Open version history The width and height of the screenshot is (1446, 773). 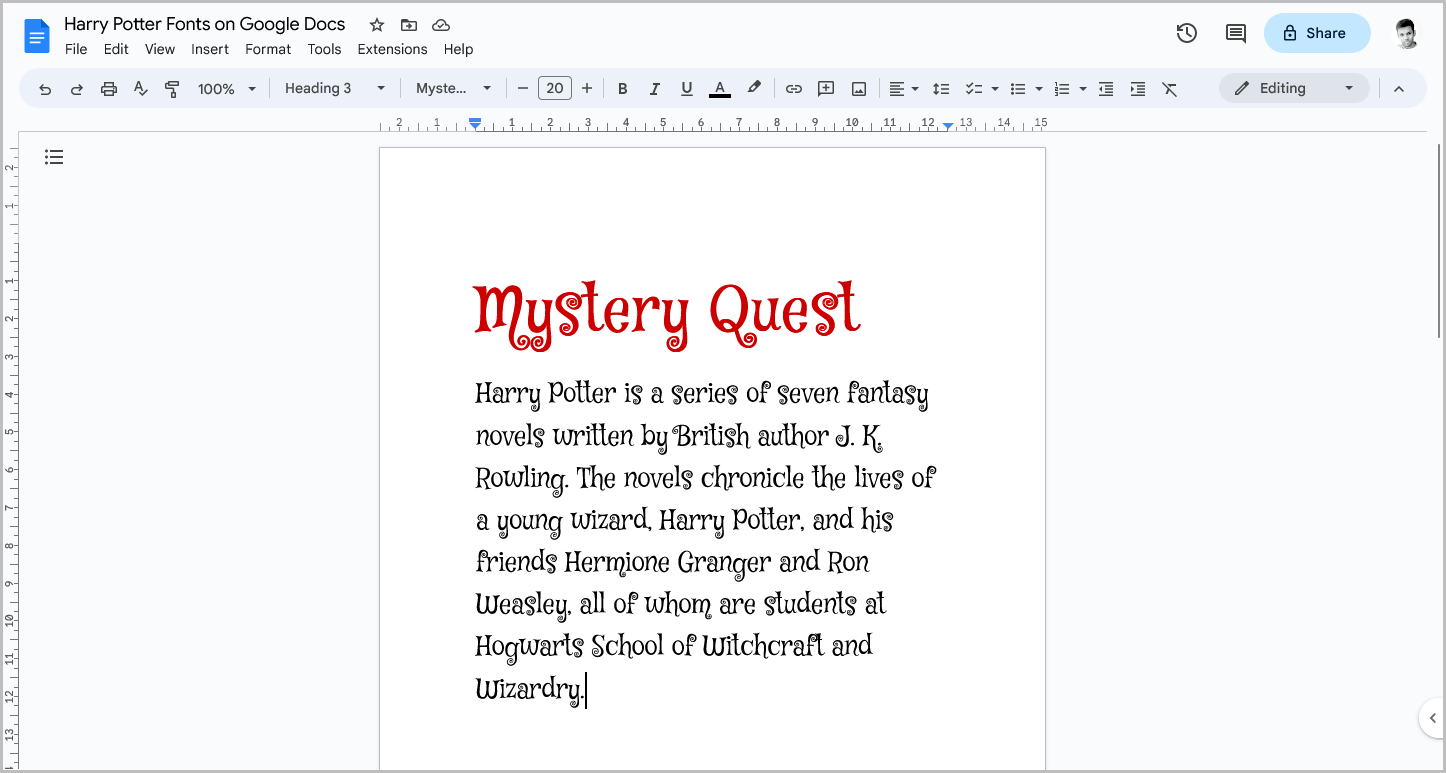[x=1186, y=32]
